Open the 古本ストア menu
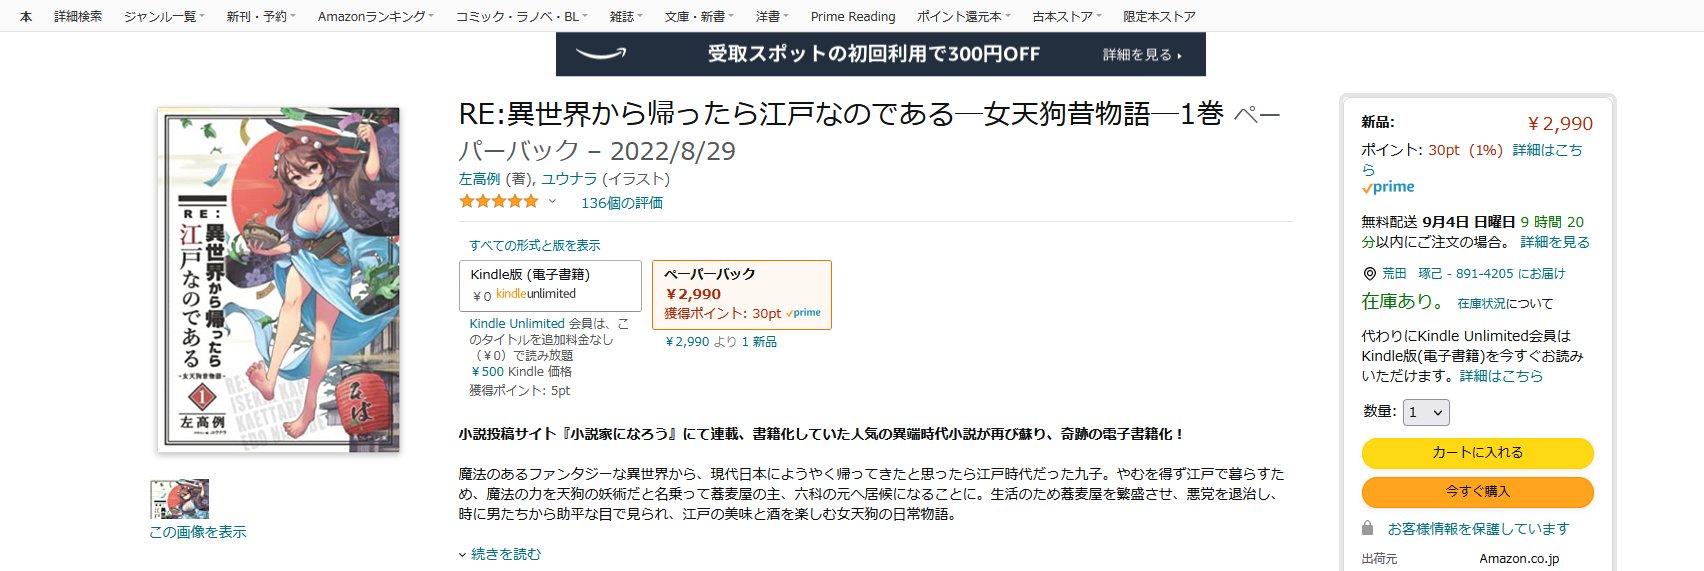 (x=1067, y=16)
